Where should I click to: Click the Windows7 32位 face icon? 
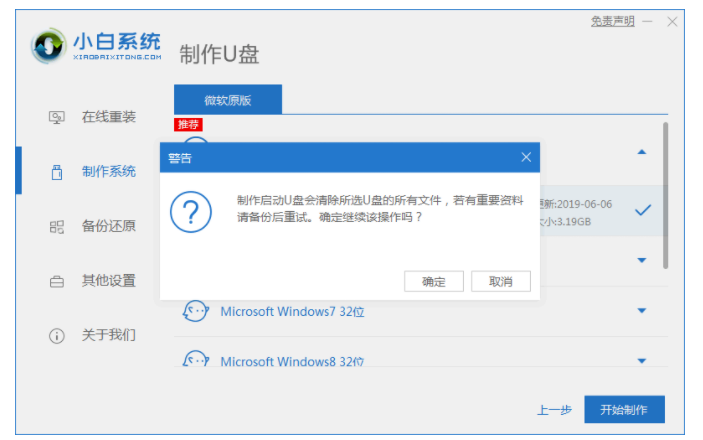coord(195,311)
